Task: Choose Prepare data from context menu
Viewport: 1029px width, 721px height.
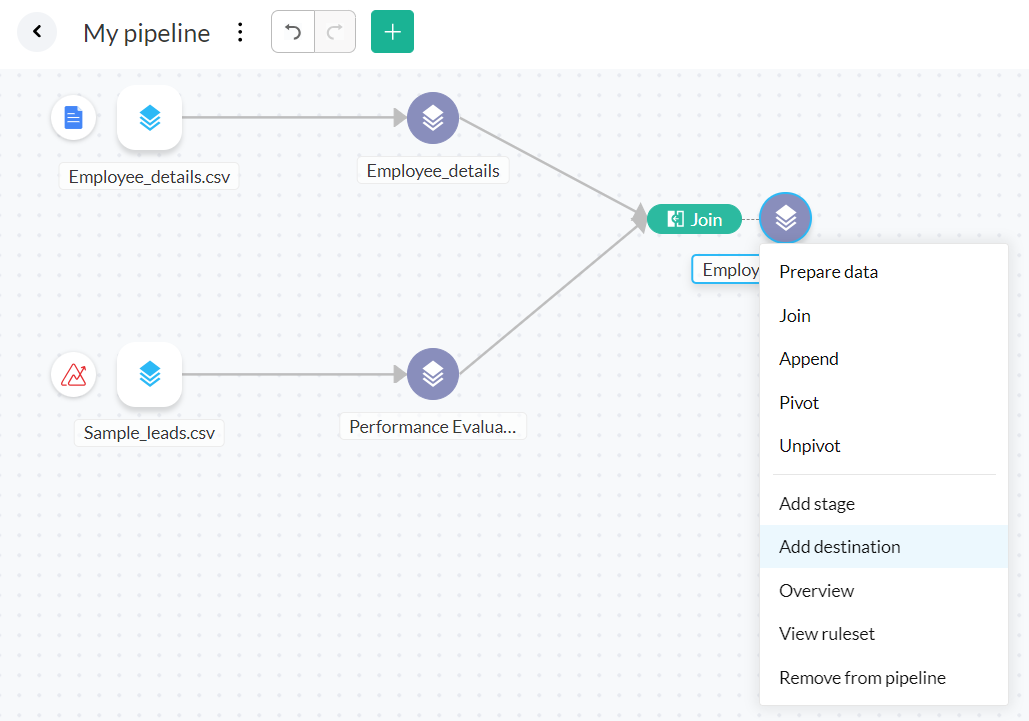Action: coord(883,272)
